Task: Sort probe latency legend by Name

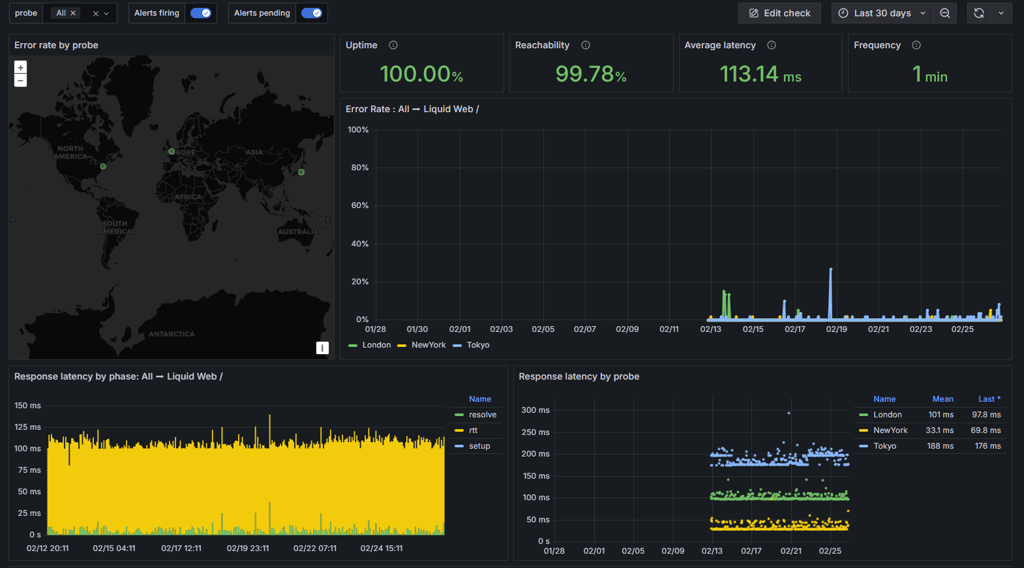Action: 884,399
